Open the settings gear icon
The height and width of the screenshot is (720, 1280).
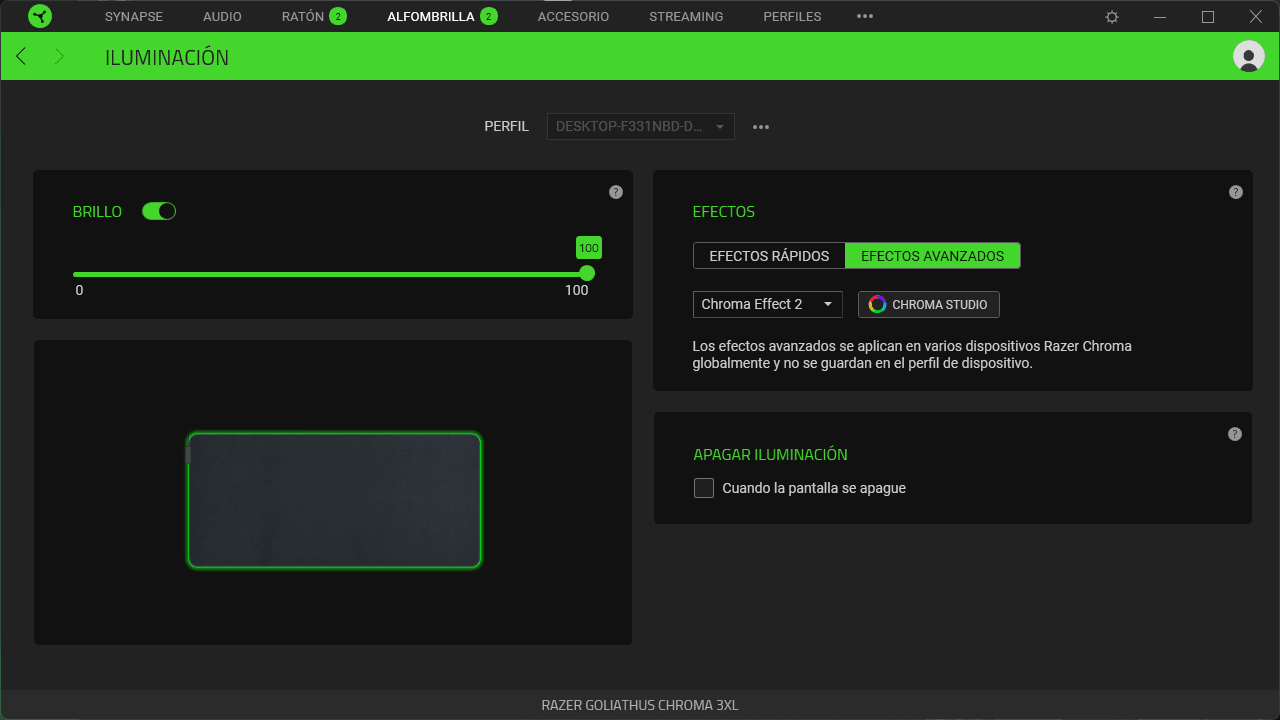[x=1112, y=17]
